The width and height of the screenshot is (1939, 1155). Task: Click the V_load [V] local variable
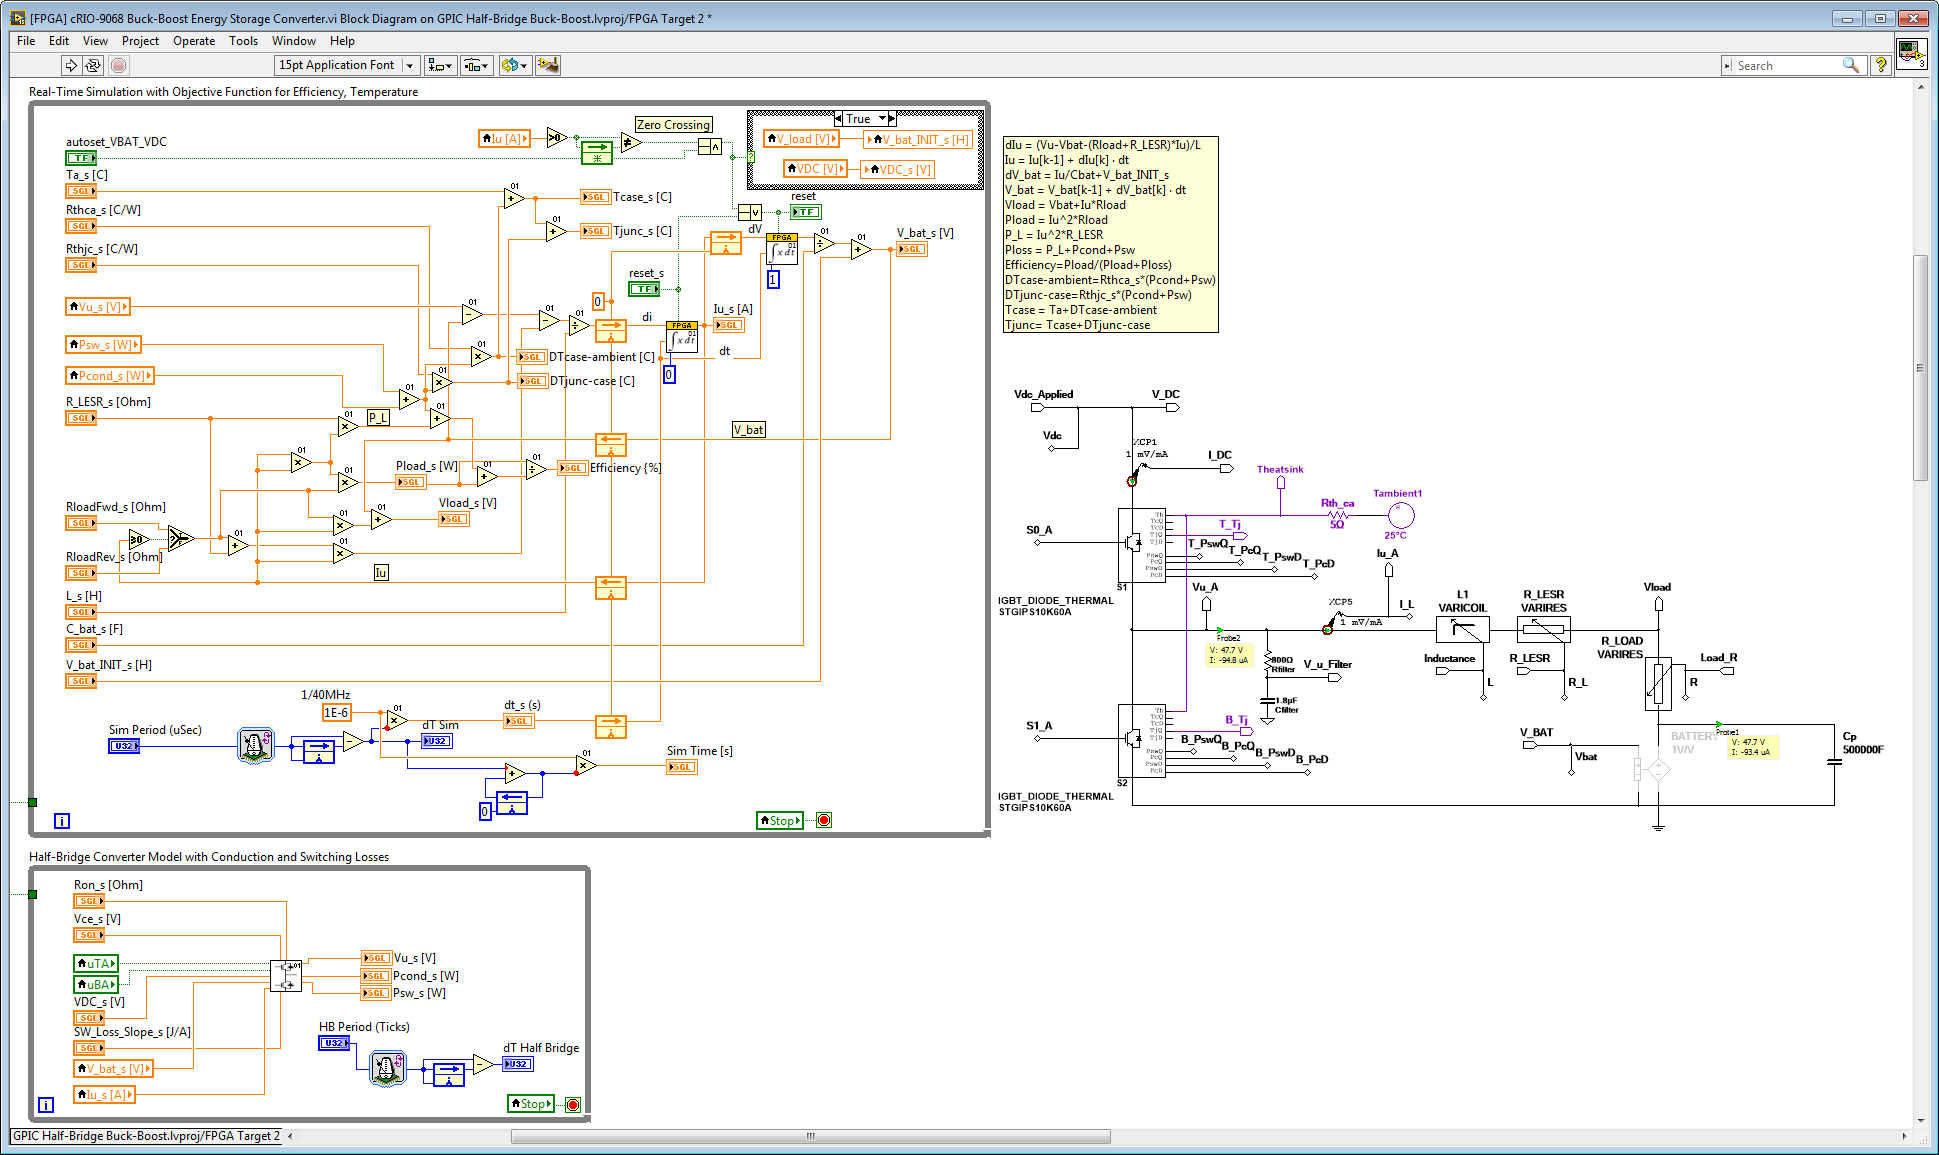point(800,139)
